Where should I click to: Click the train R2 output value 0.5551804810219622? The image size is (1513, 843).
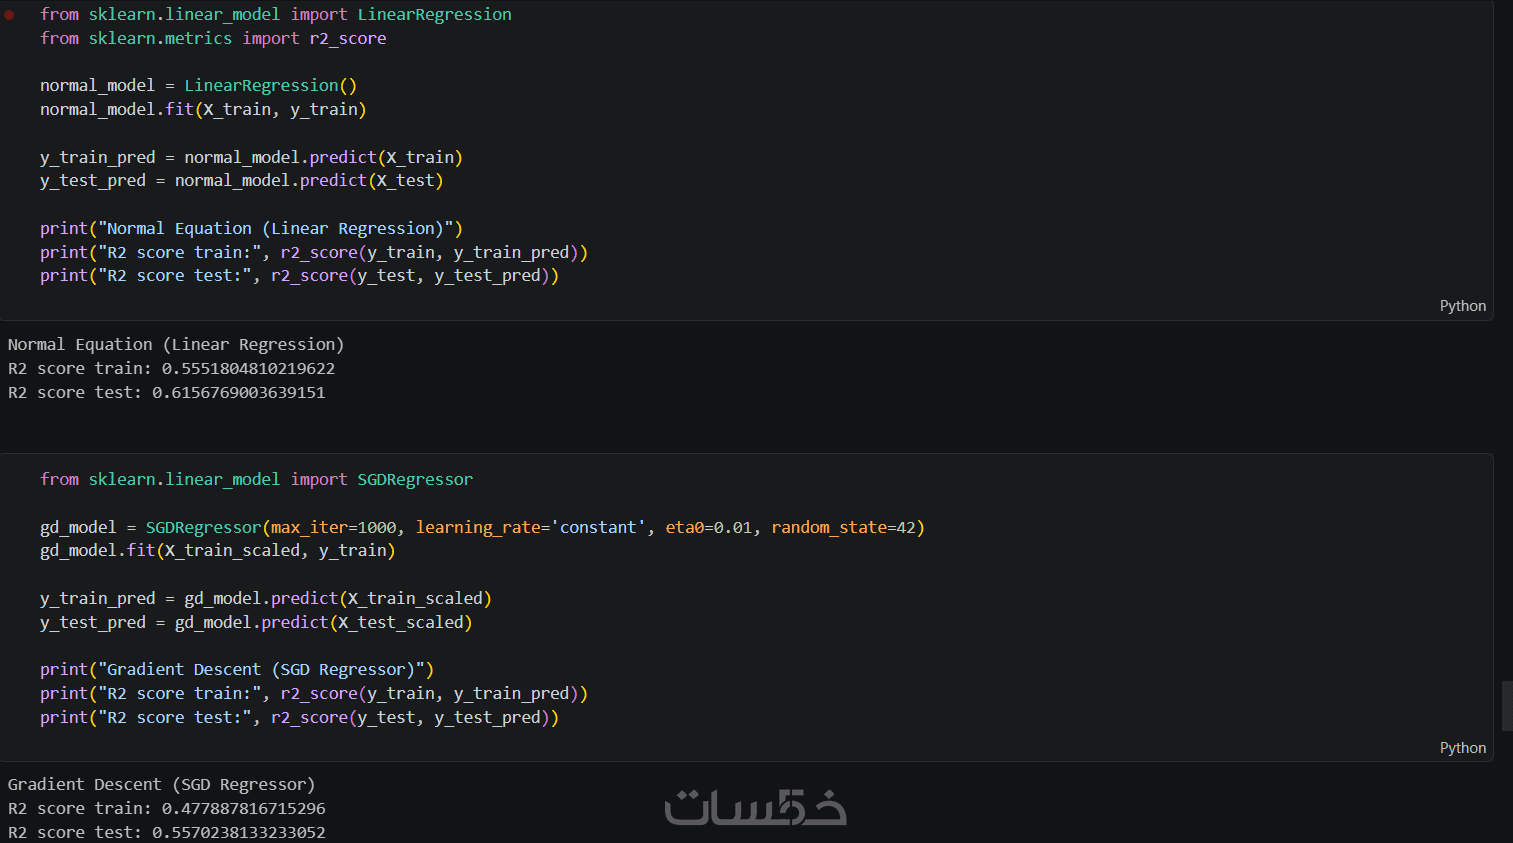click(248, 369)
